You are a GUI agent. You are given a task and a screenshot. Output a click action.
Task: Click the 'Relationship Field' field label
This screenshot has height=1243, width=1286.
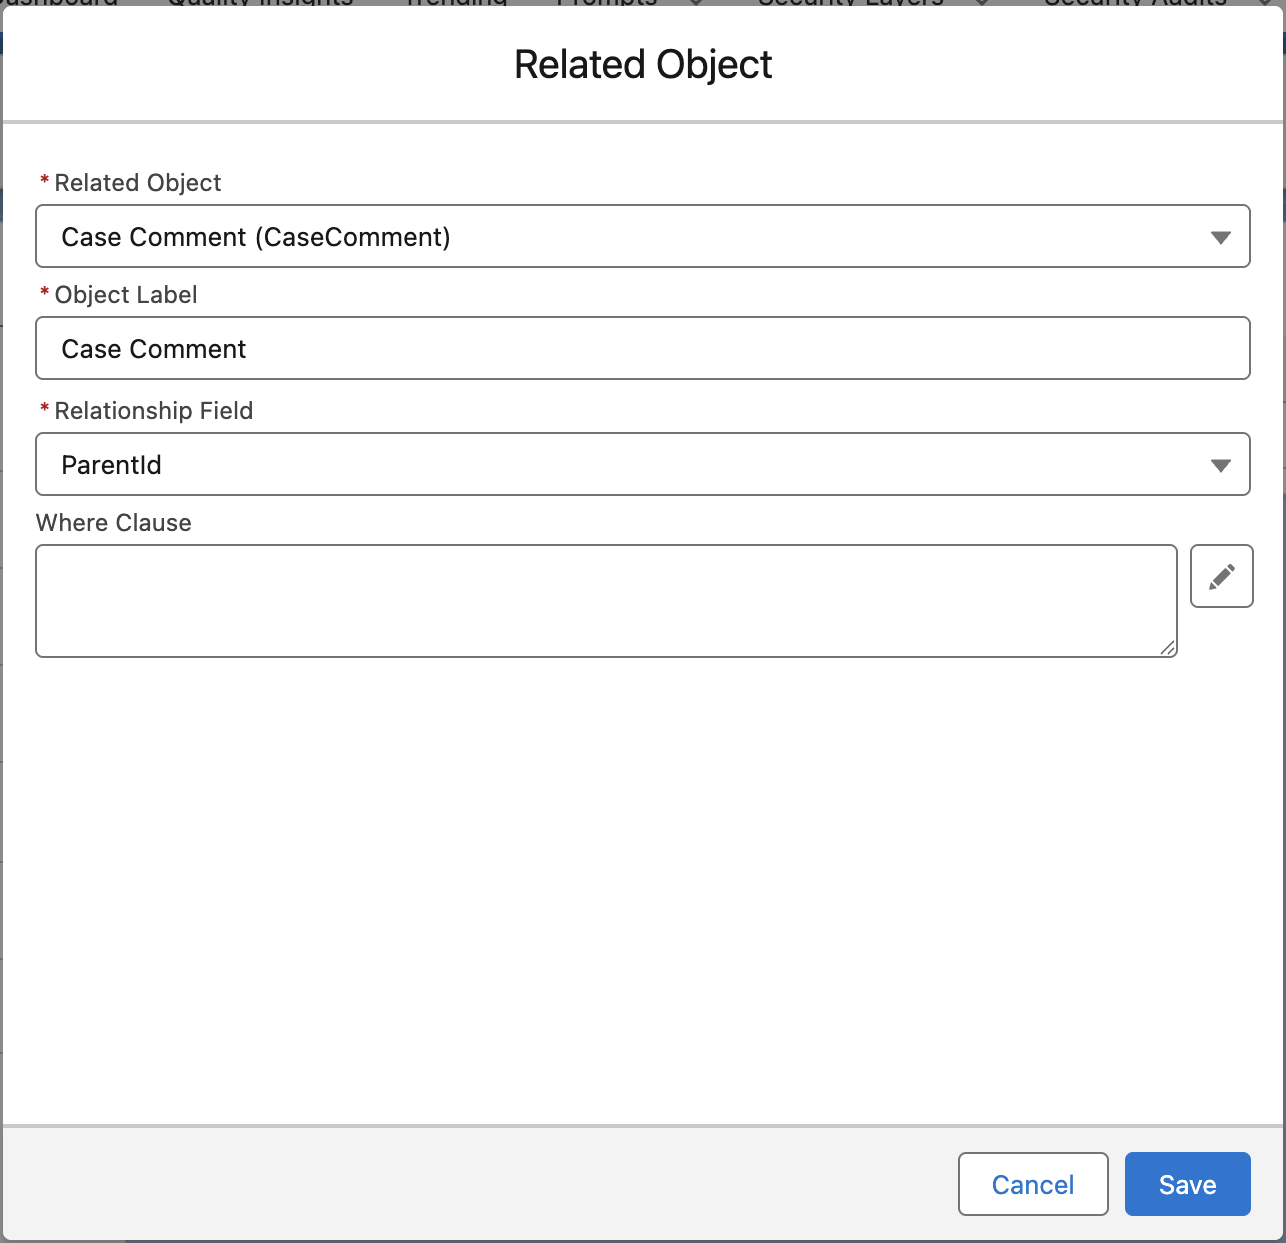[154, 411]
